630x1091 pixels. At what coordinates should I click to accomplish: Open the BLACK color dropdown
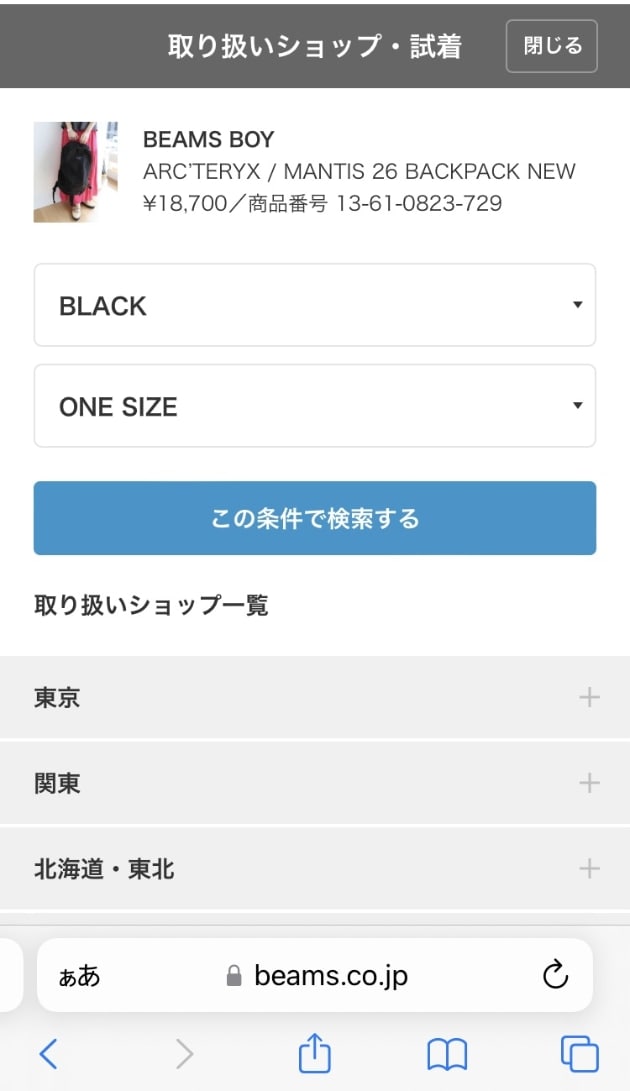coord(315,305)
